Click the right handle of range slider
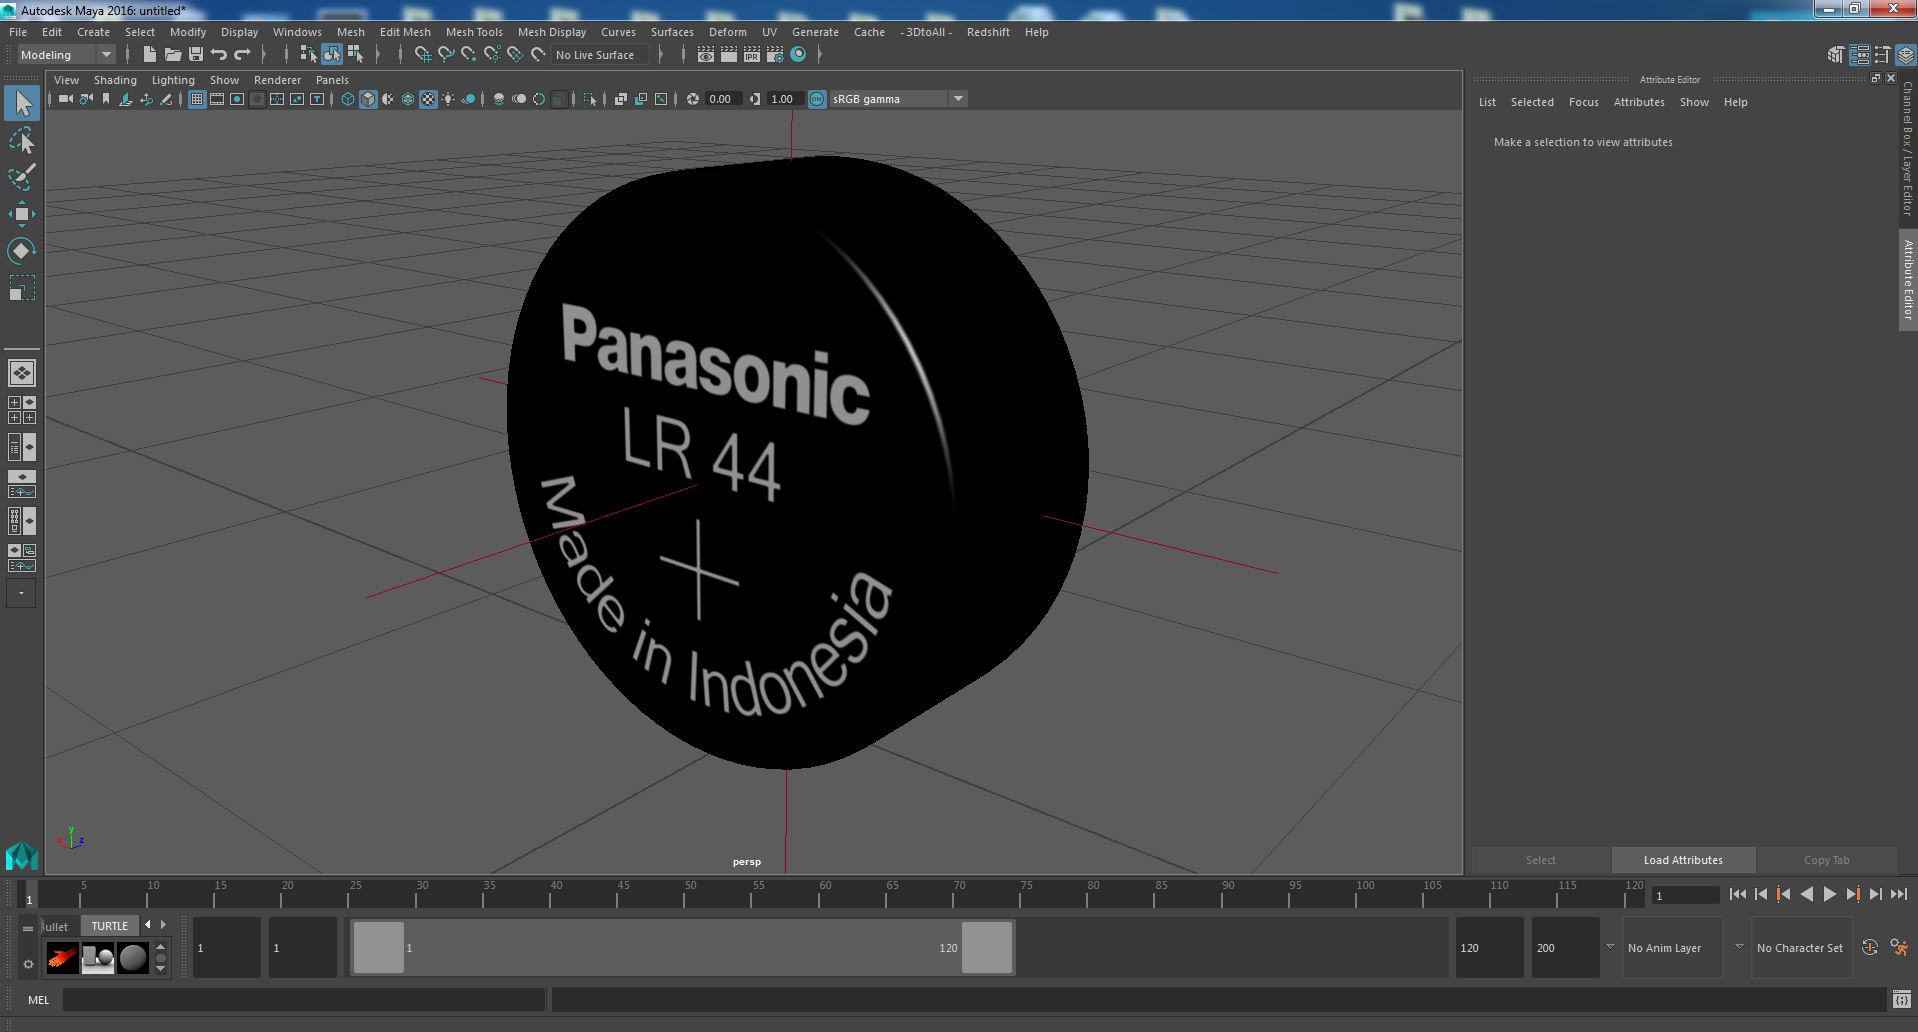 point(987,947)
